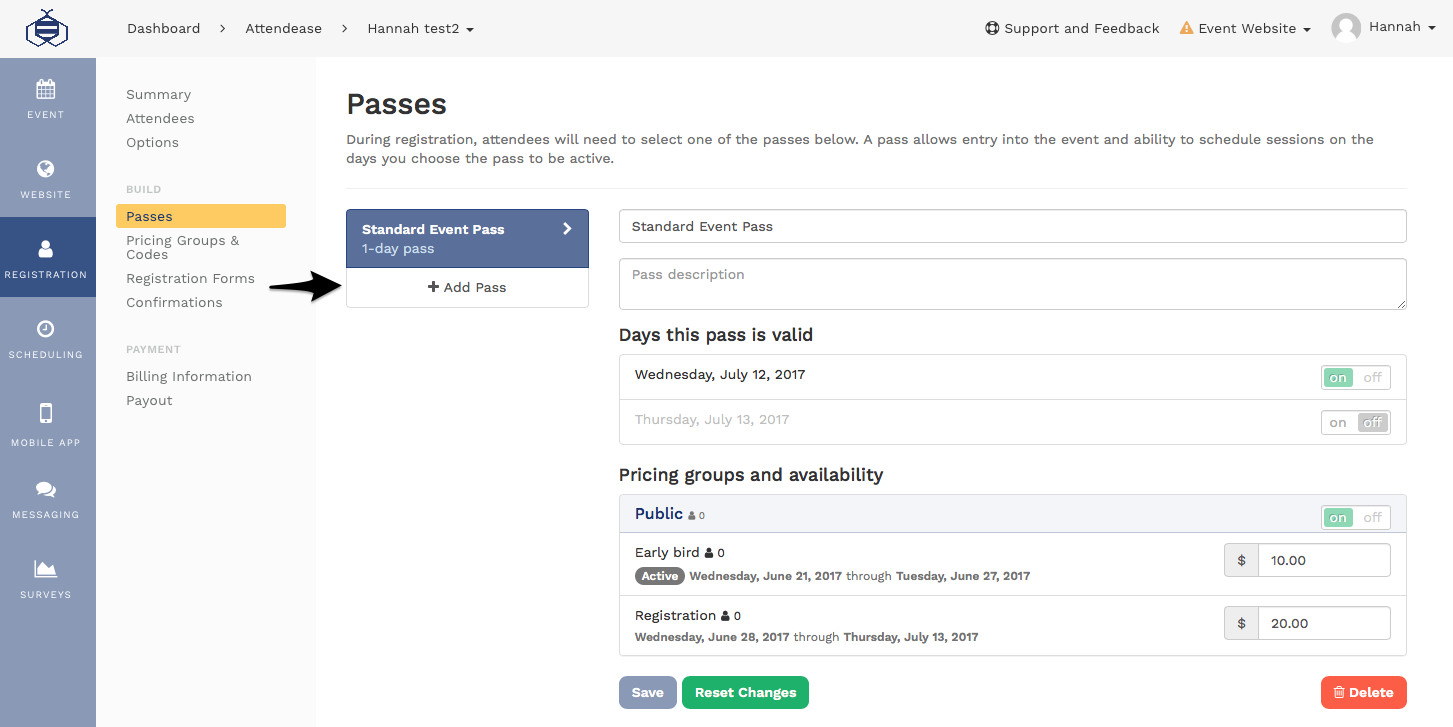Delete the Standard Event Pass

[x=1363, y=692]
